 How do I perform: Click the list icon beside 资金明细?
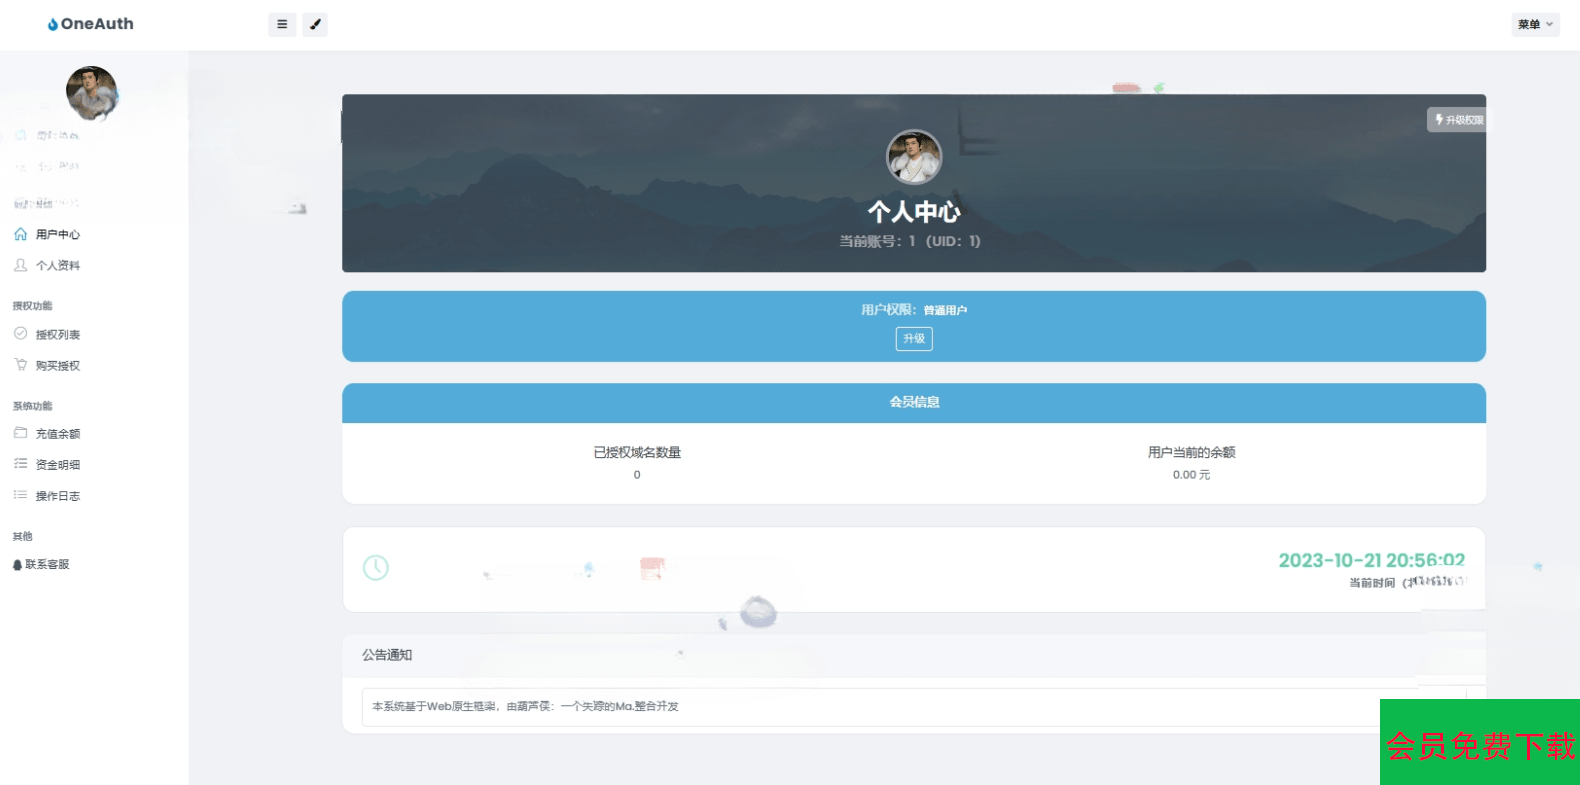[x=20, y=464]
